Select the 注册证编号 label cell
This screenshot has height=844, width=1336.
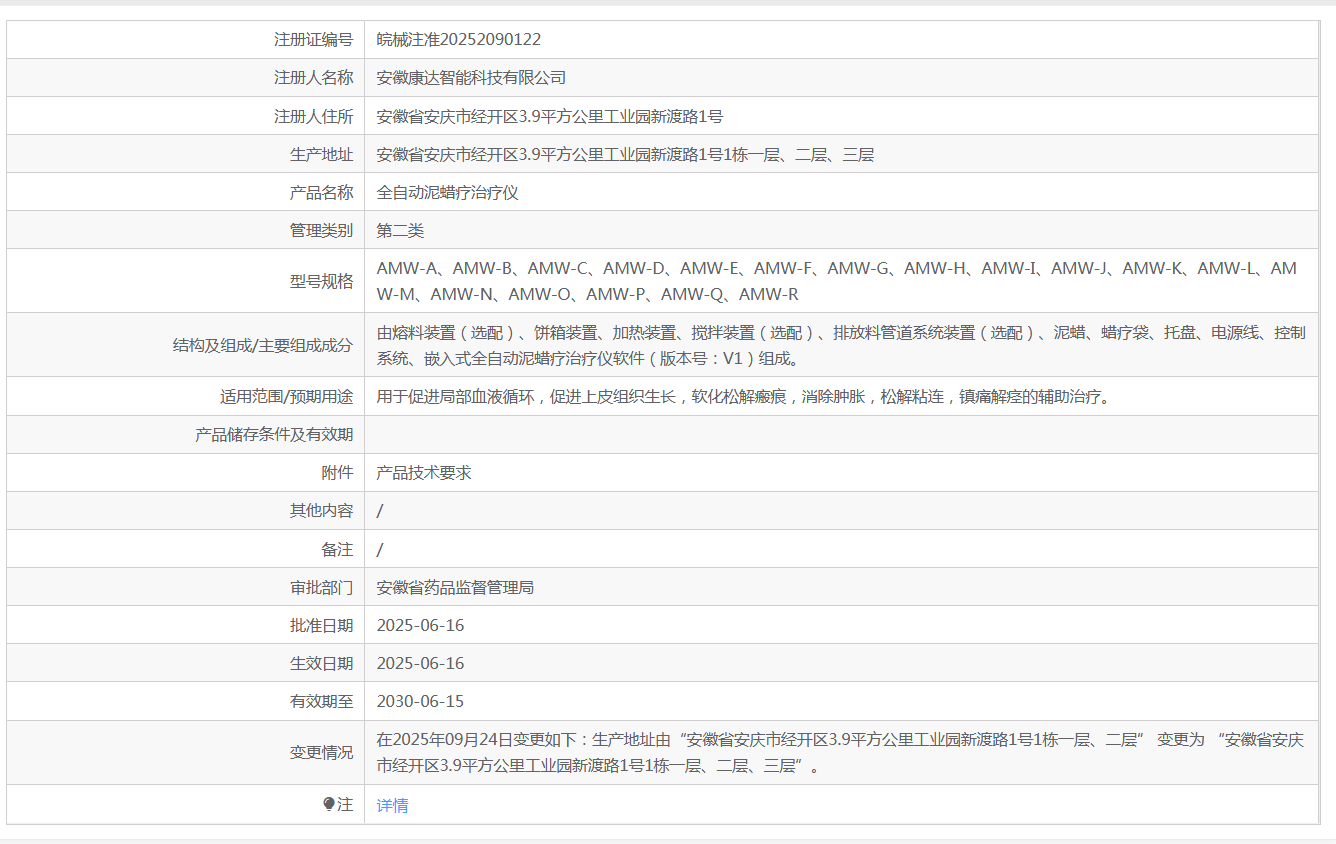point(314,40)
